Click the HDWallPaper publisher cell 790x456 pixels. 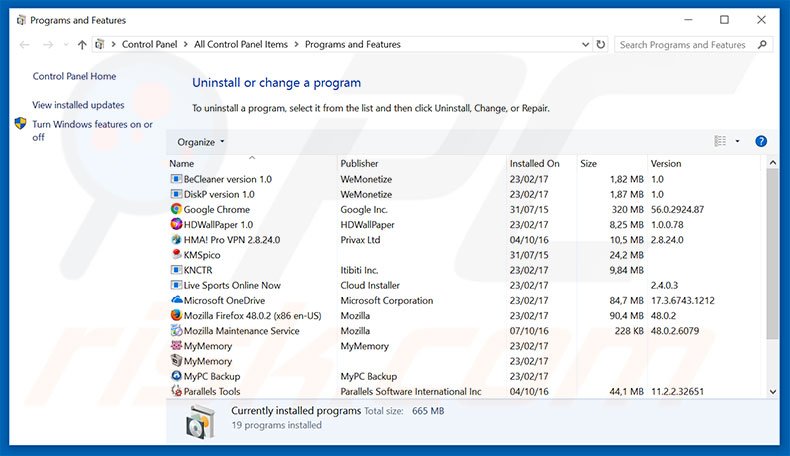coord(367,225)
